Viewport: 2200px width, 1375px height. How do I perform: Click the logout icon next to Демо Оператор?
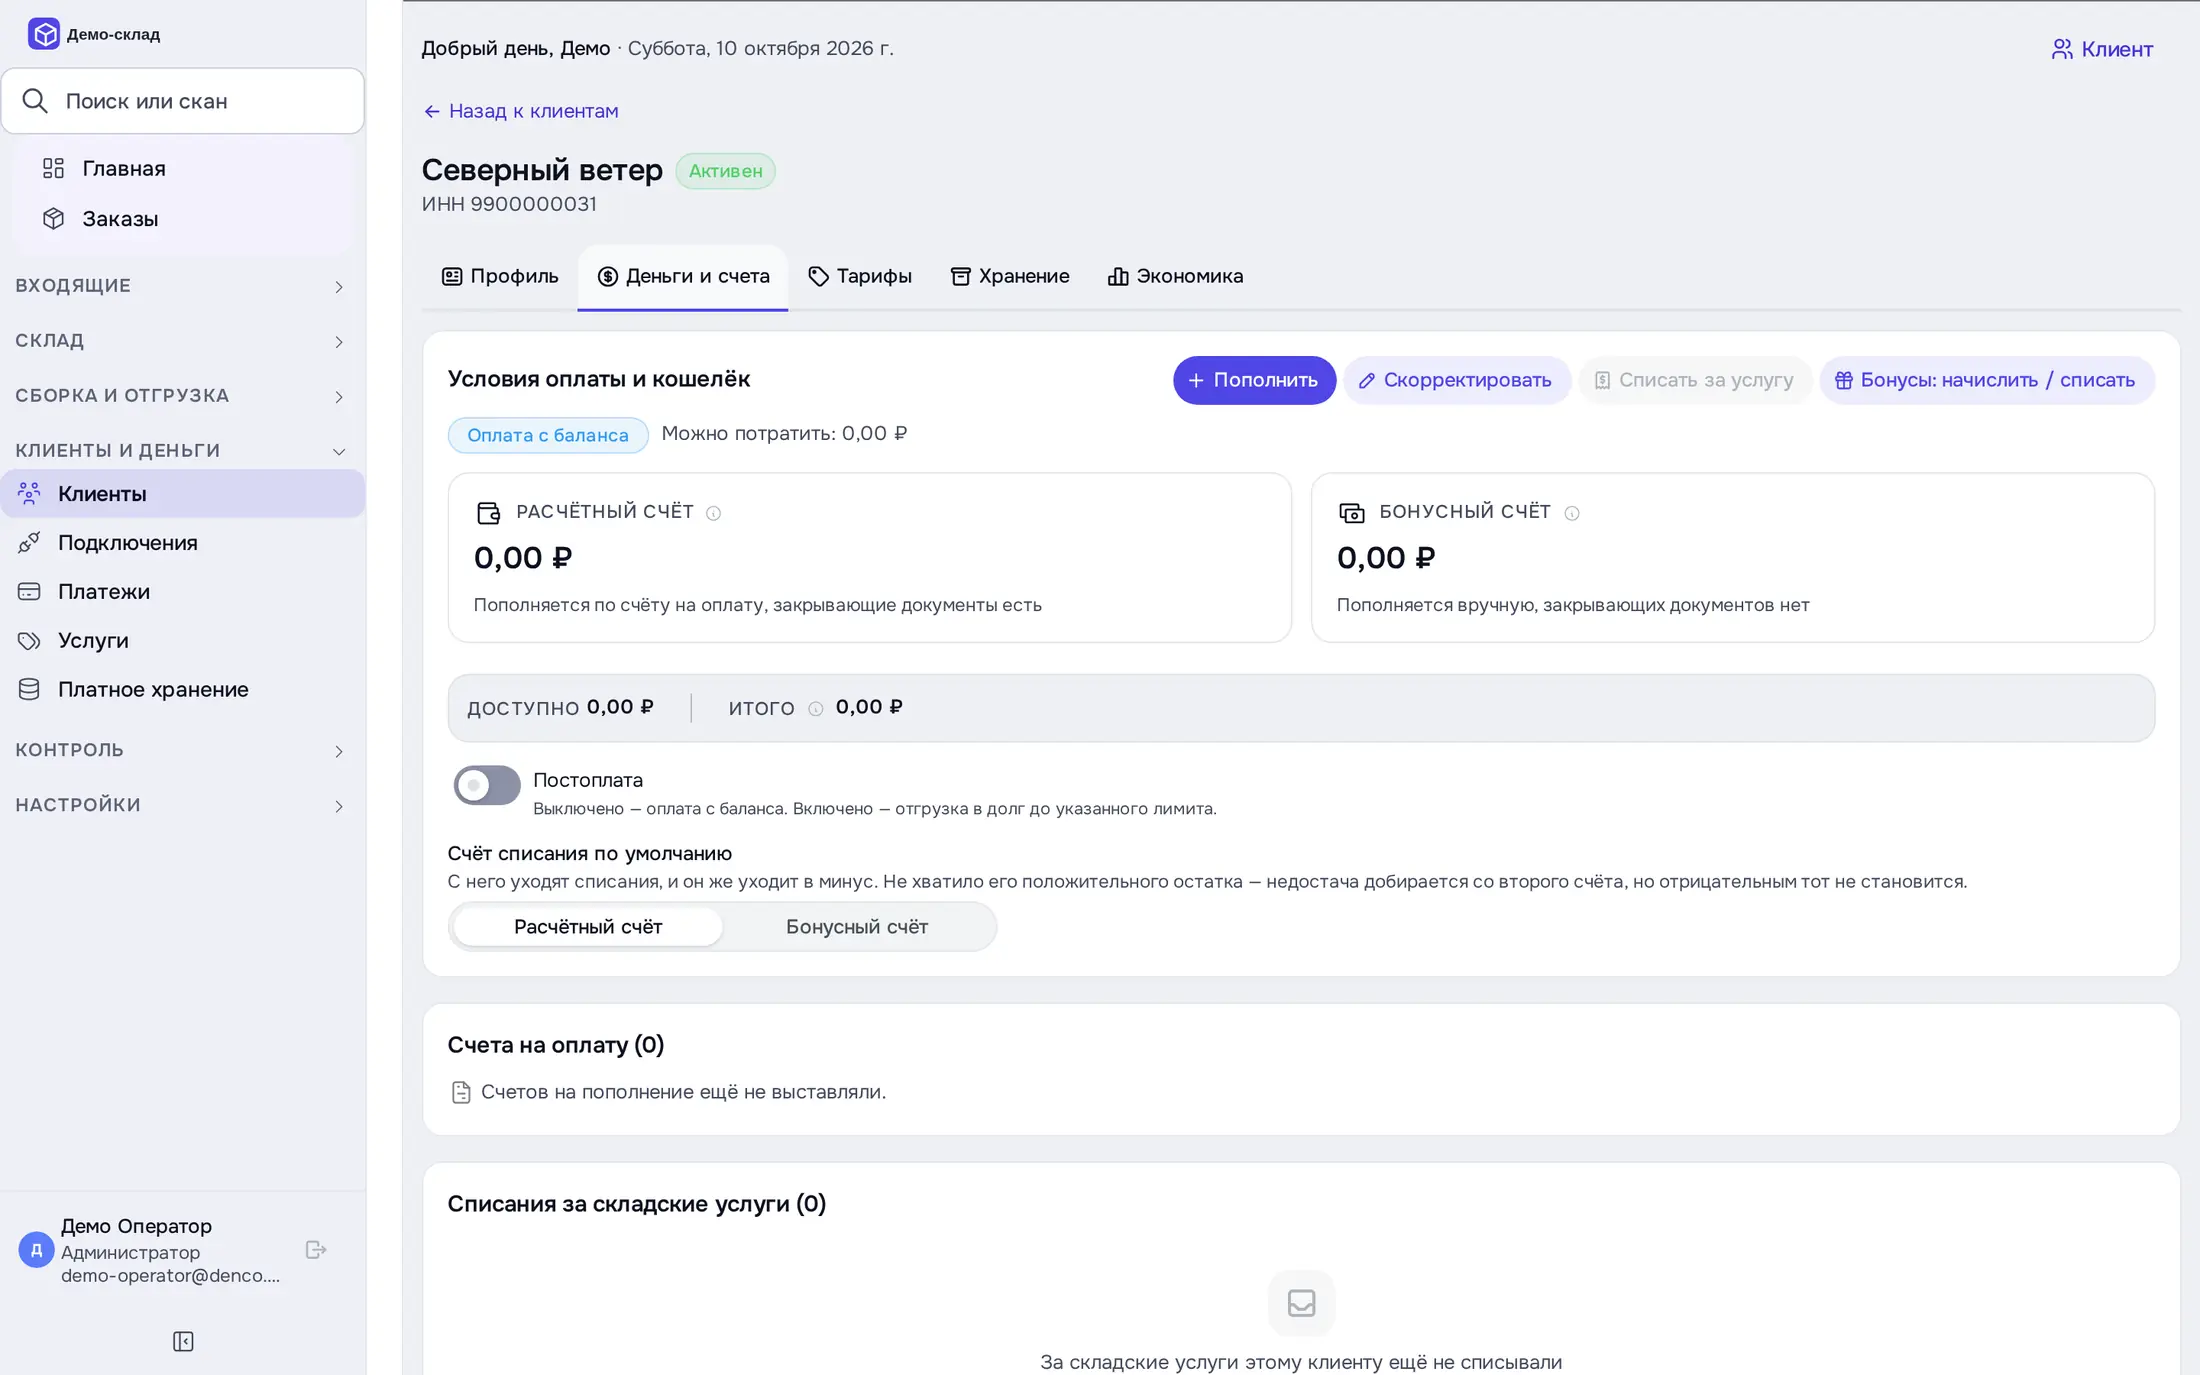[316, 1250]
